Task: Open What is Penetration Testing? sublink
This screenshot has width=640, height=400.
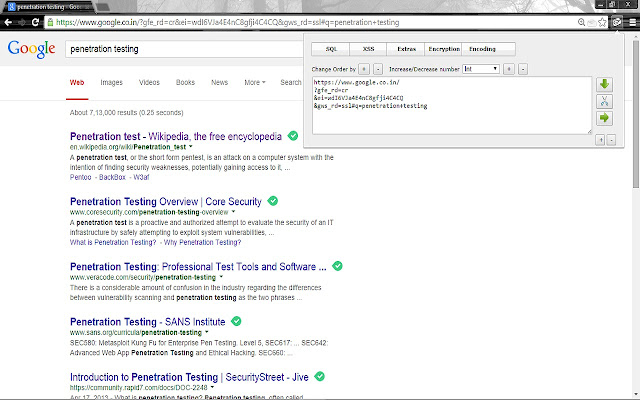Action: click(x=113, y=242)
